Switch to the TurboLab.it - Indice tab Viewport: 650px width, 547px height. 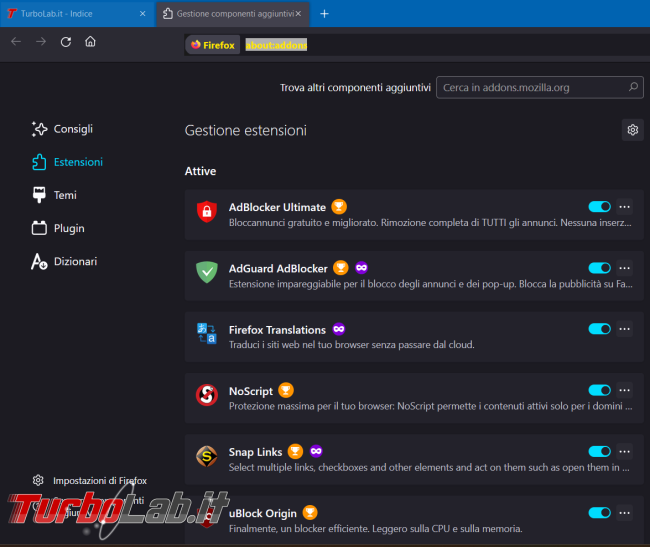78,14
